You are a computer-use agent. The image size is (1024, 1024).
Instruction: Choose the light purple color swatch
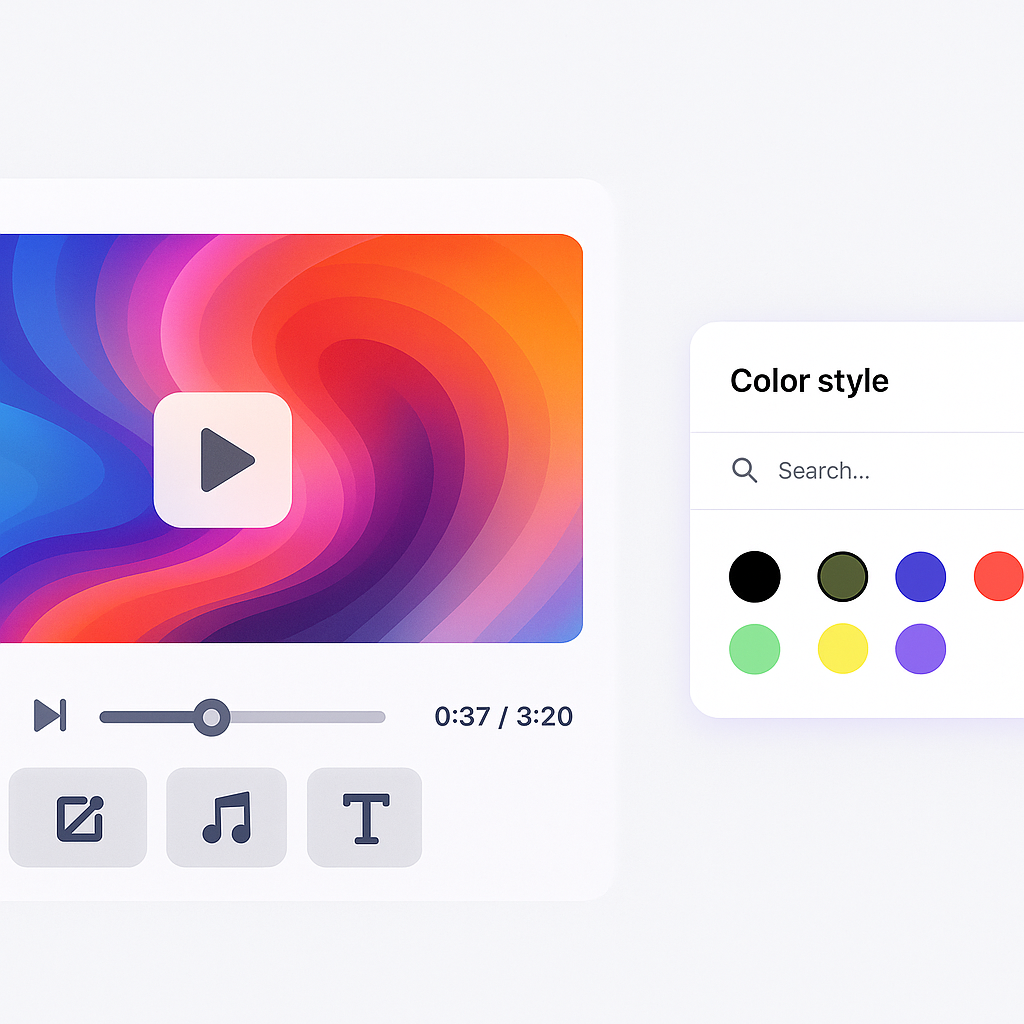point(920,649)
